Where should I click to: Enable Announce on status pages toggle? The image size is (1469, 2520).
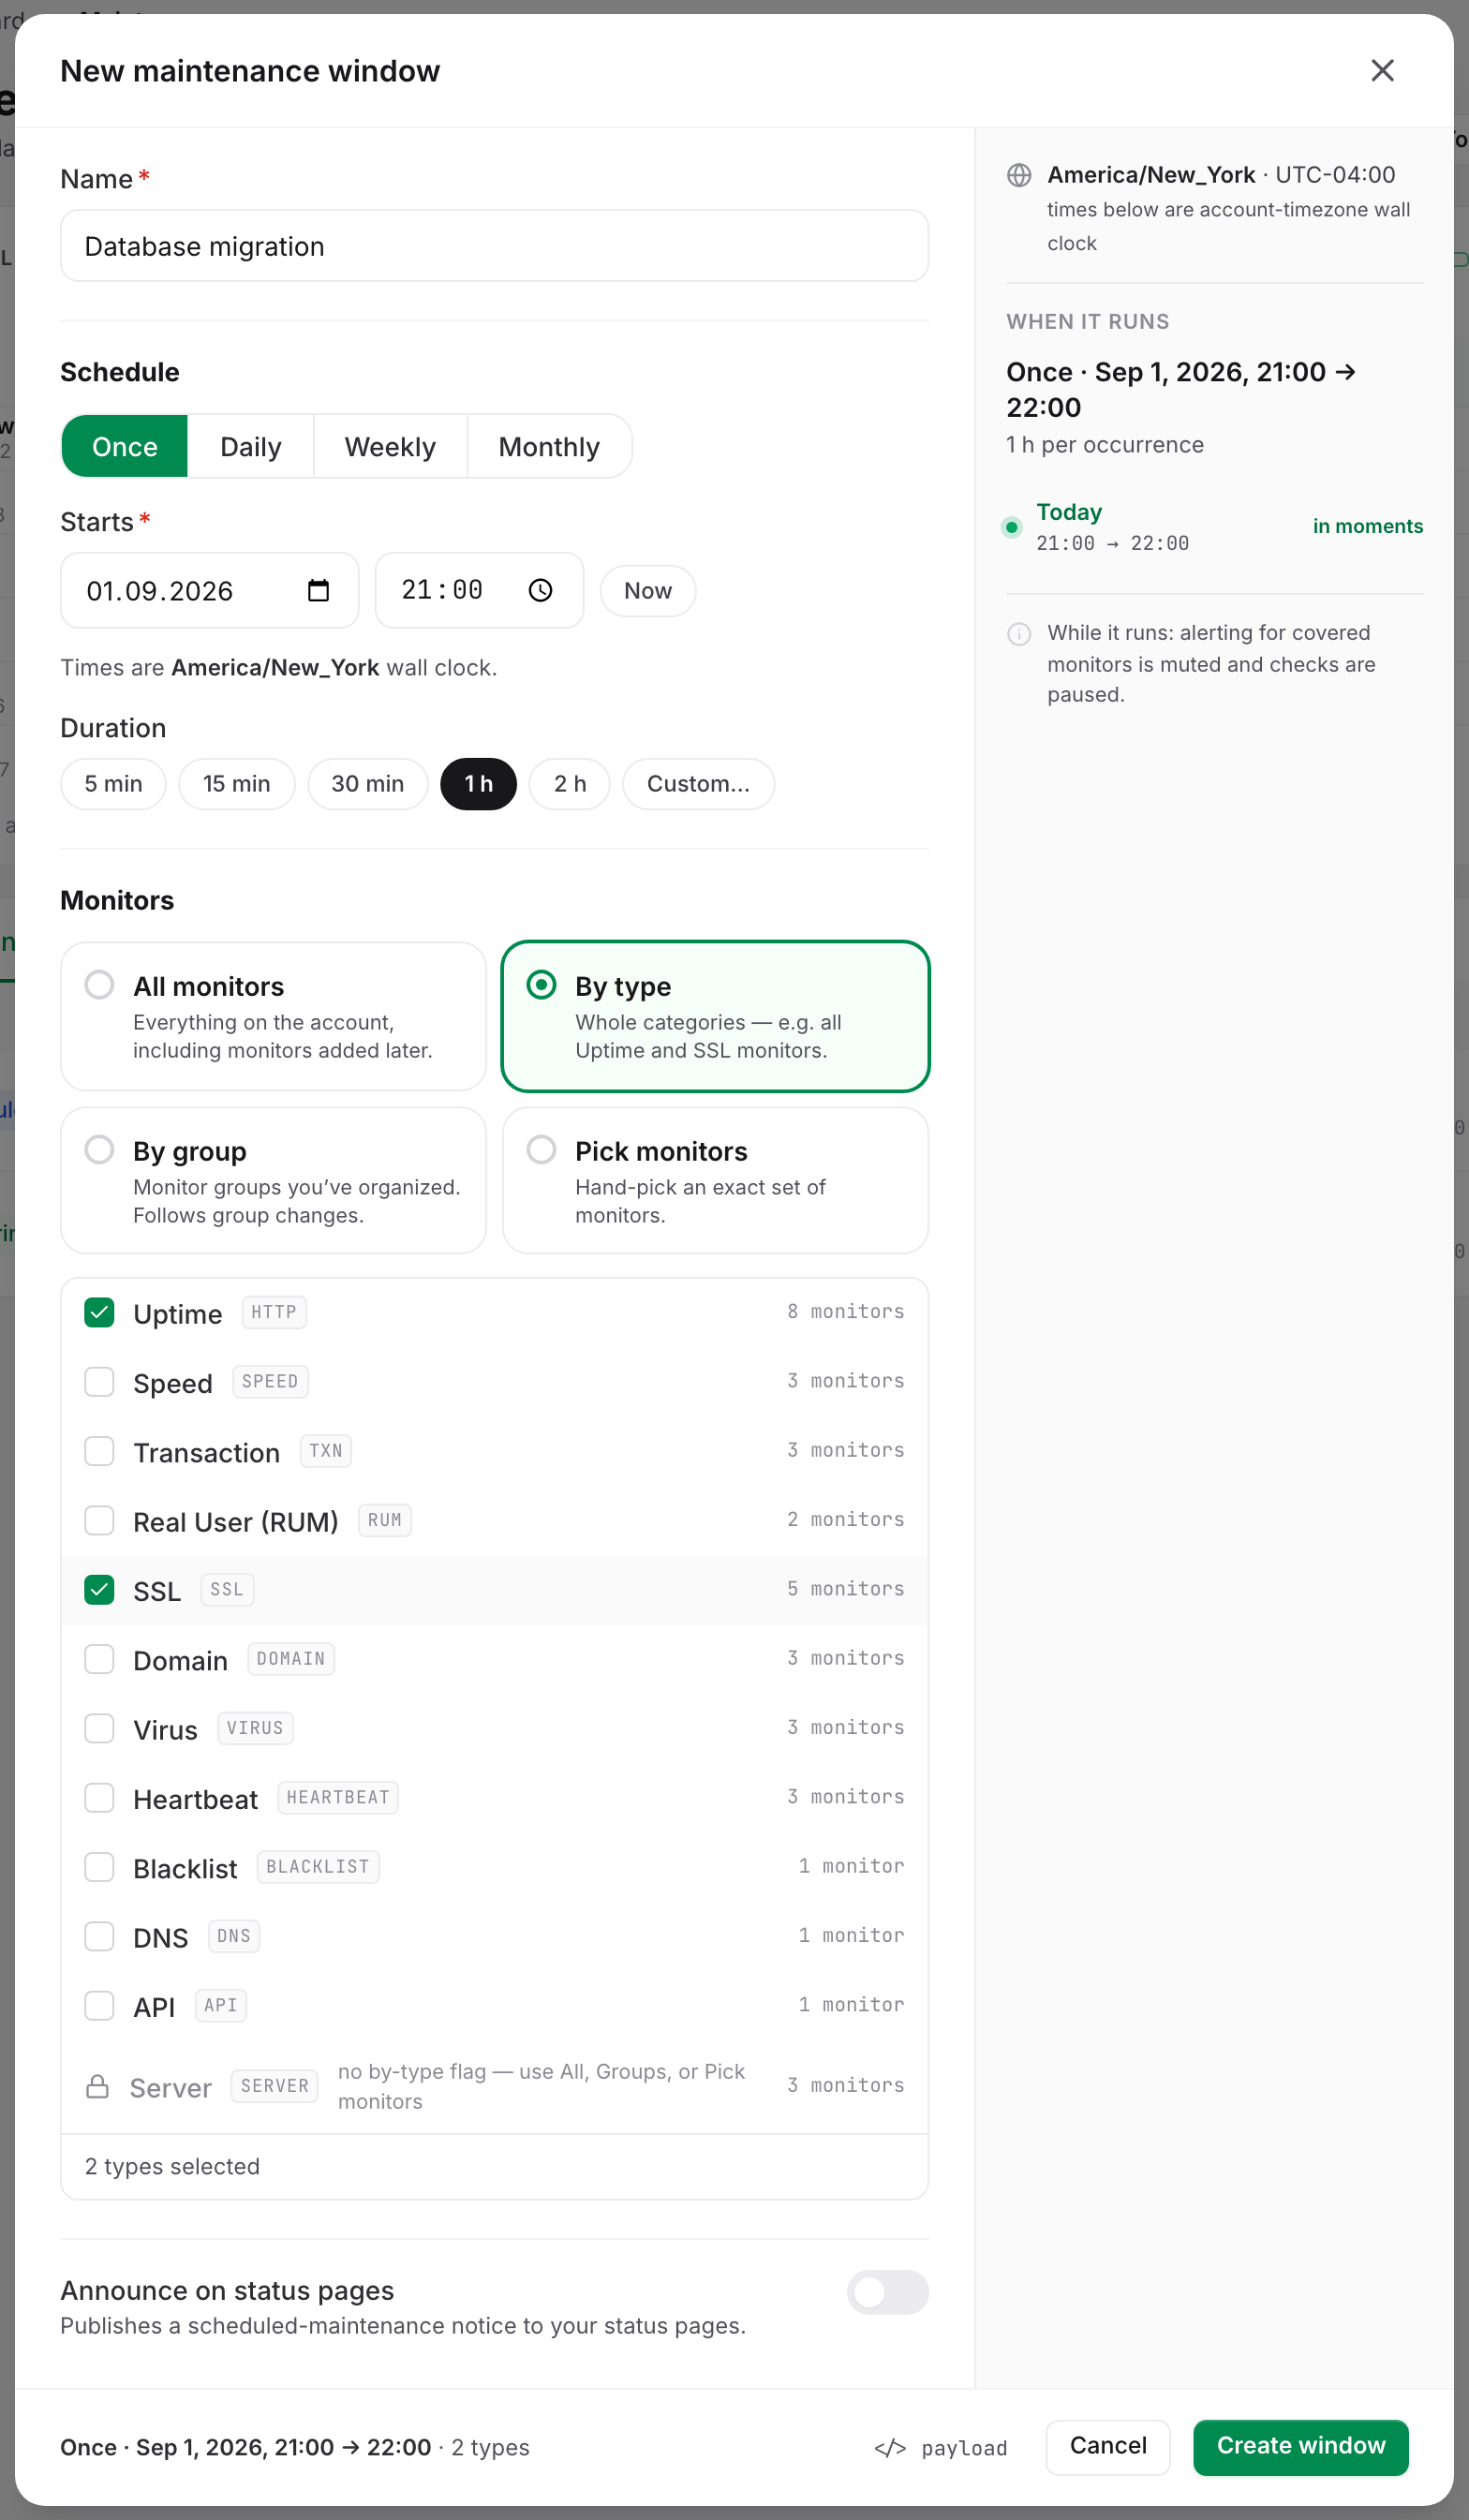coord(887,2292)
